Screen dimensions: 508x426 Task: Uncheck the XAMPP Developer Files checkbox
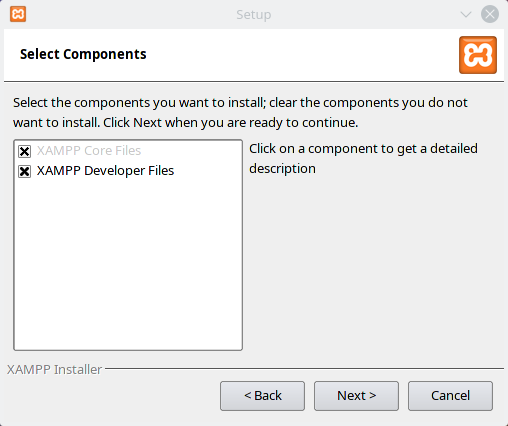point(24,171)
